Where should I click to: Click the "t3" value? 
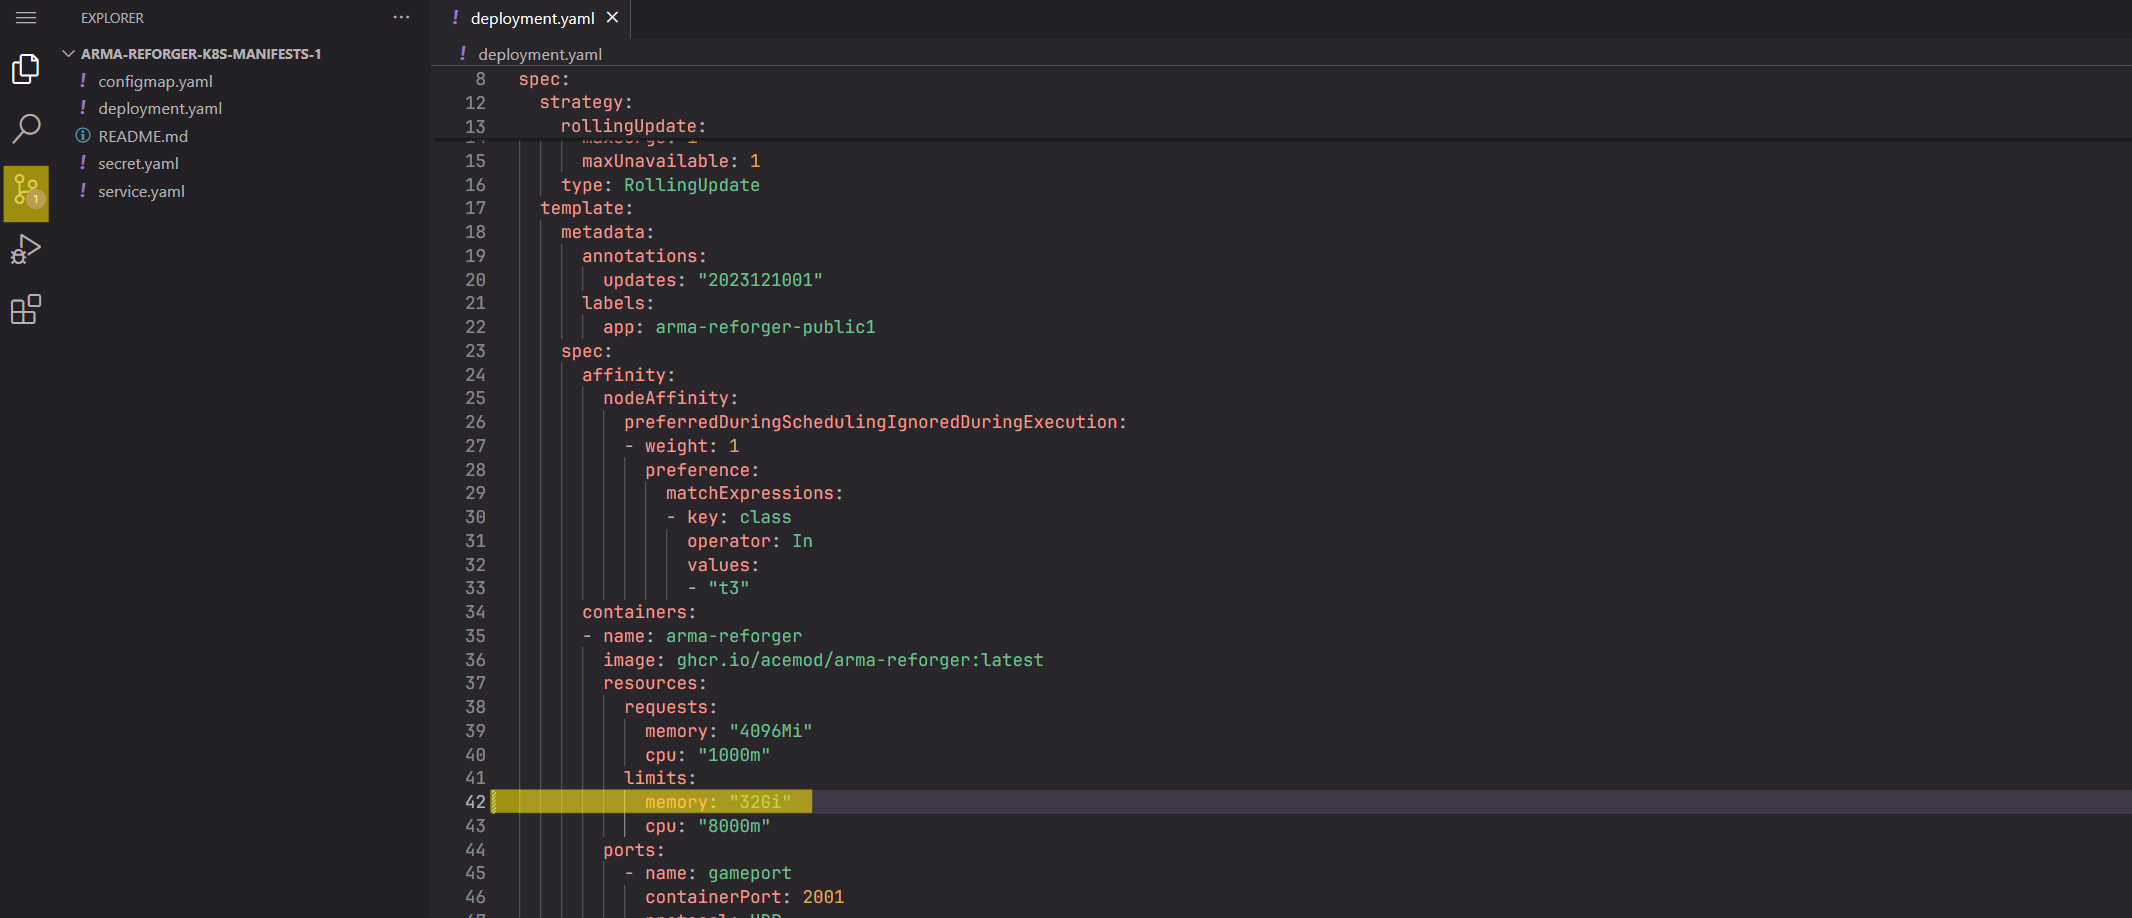(728, 588)
